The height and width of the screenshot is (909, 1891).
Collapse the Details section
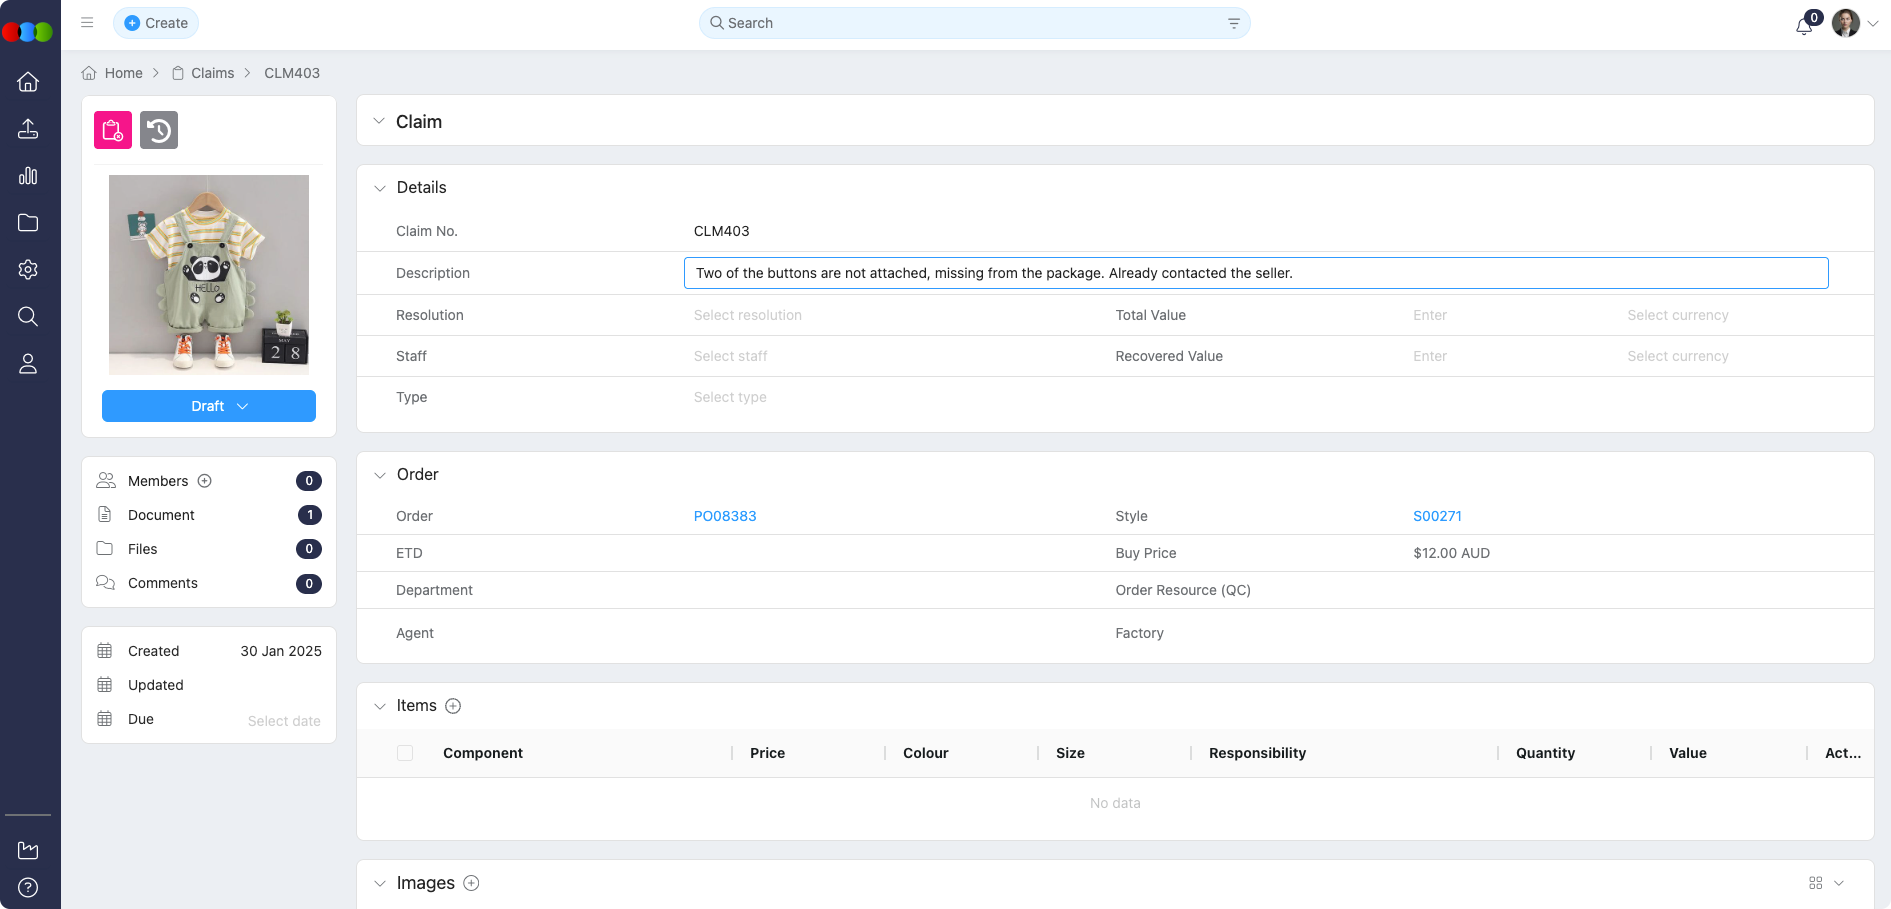tap(380, 188)
